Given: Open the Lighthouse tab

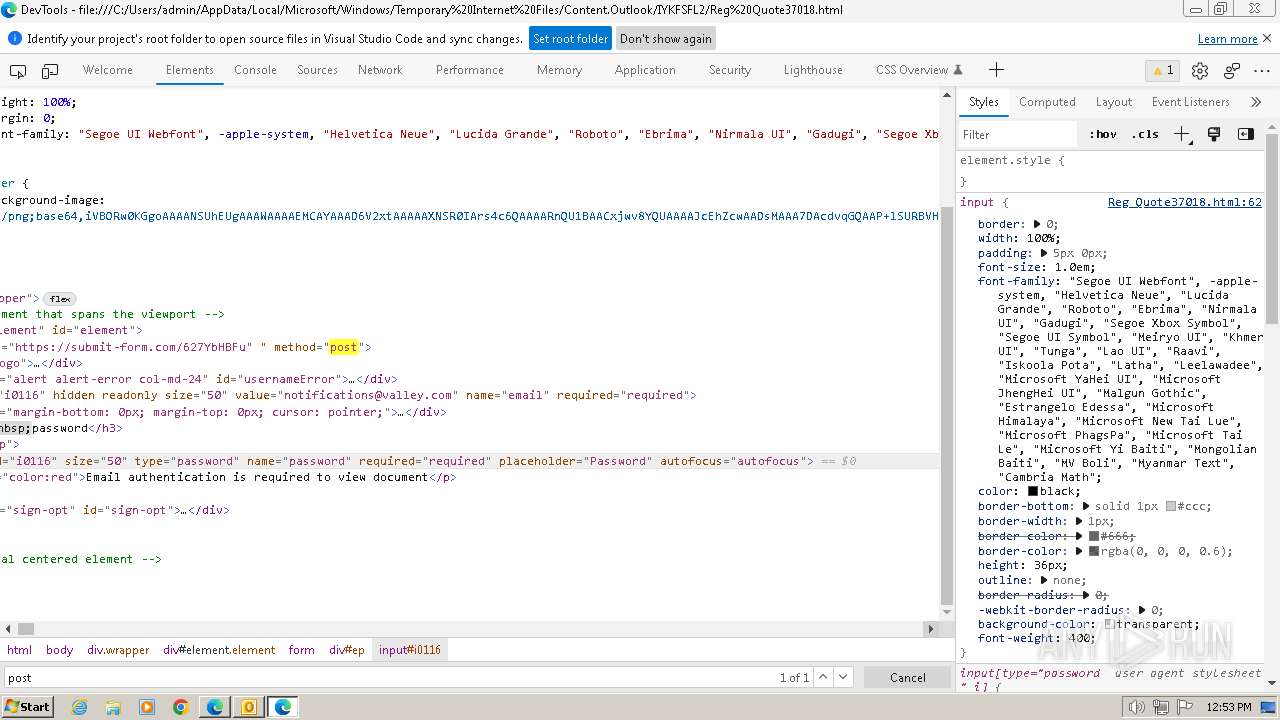Looking at the screenshot, I should 813,70.
